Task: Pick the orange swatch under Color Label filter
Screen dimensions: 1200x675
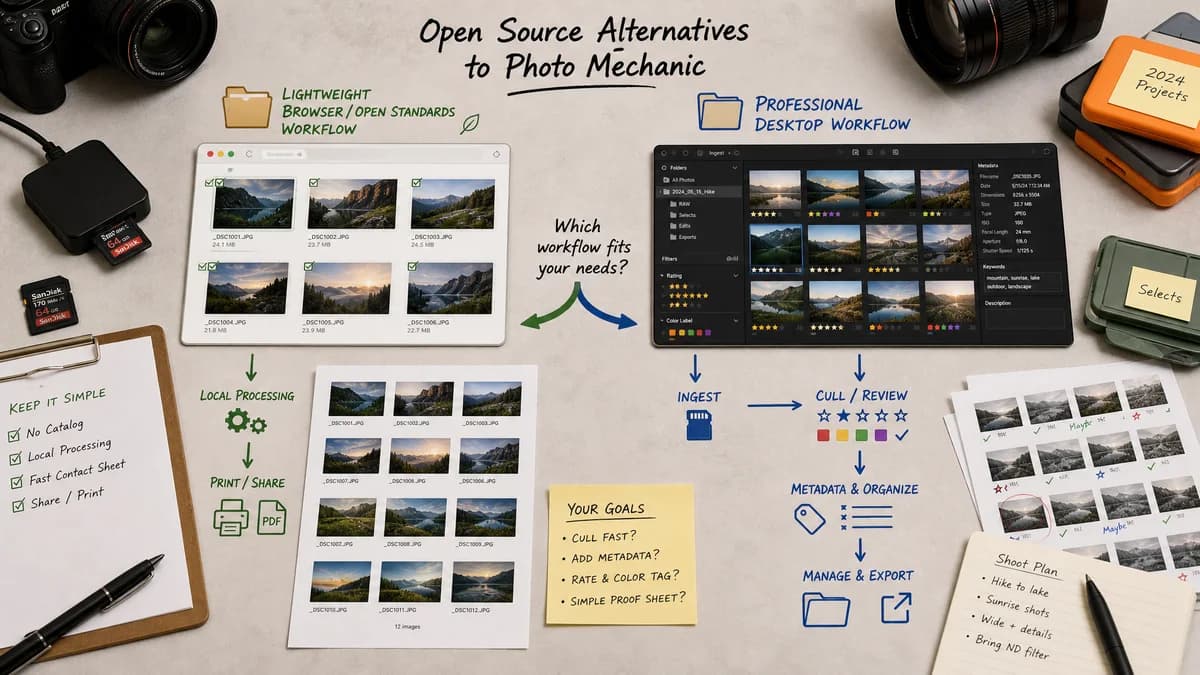Action: 672,332
